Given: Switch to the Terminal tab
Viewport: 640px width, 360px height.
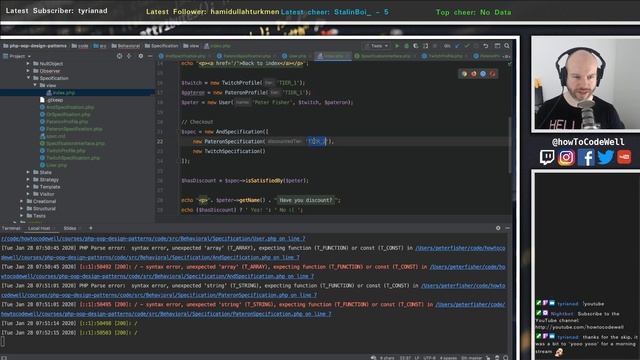Looking at the screenshot, I should point(11,228).
